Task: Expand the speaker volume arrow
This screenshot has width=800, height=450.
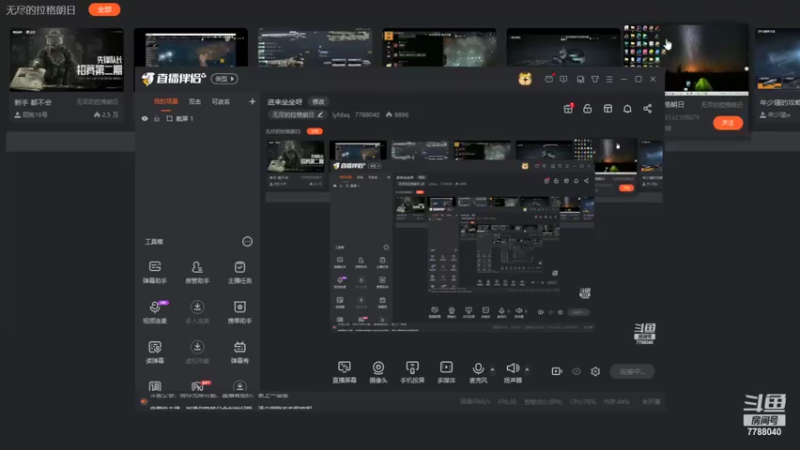Action: pos(527,369)
